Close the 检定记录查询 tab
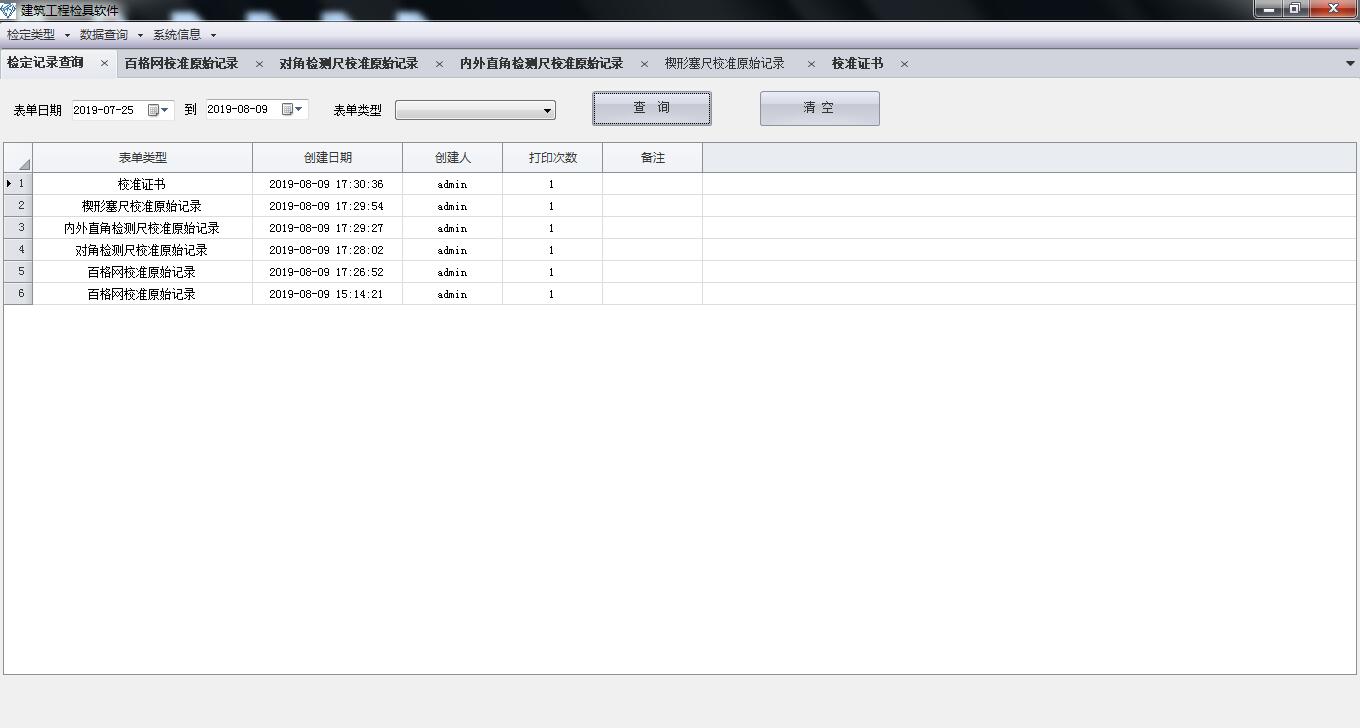The height and width of the screenshot is (728, 1360). pyautogui.click(x=104, y=64)
